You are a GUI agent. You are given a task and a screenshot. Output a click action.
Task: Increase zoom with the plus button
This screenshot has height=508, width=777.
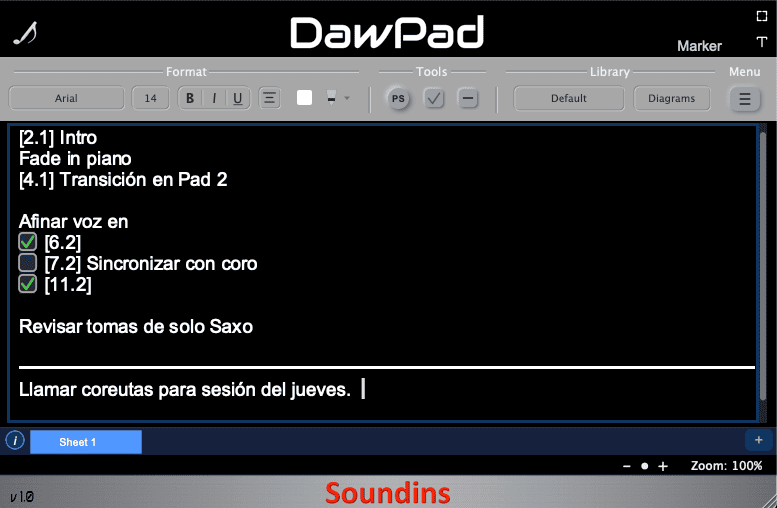(663, 466)
